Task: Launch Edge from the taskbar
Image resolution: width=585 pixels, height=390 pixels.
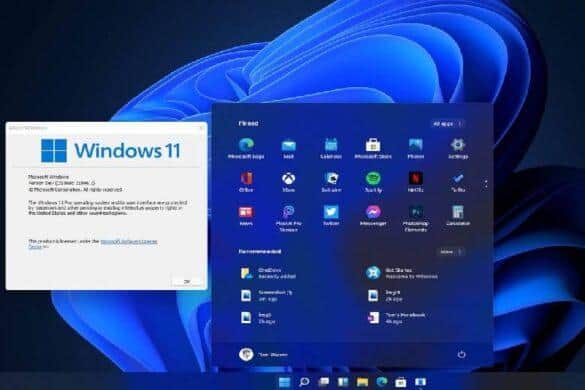Action: click(382, 382)
